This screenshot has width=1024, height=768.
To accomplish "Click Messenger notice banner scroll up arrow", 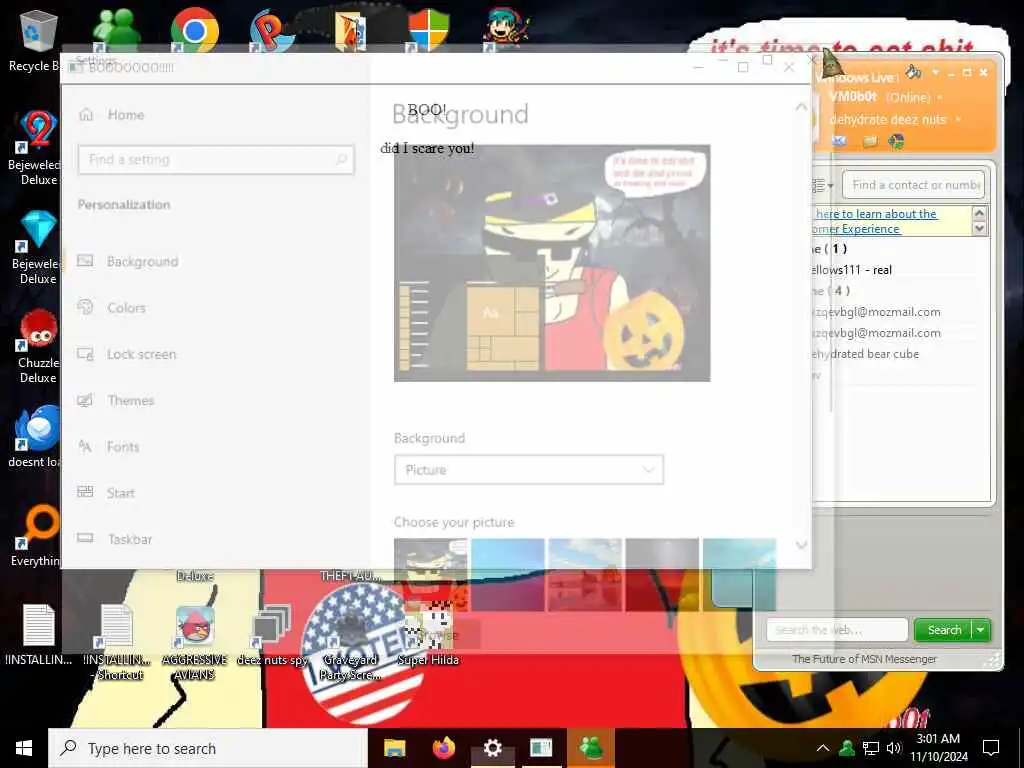I will tap(979, 213).
